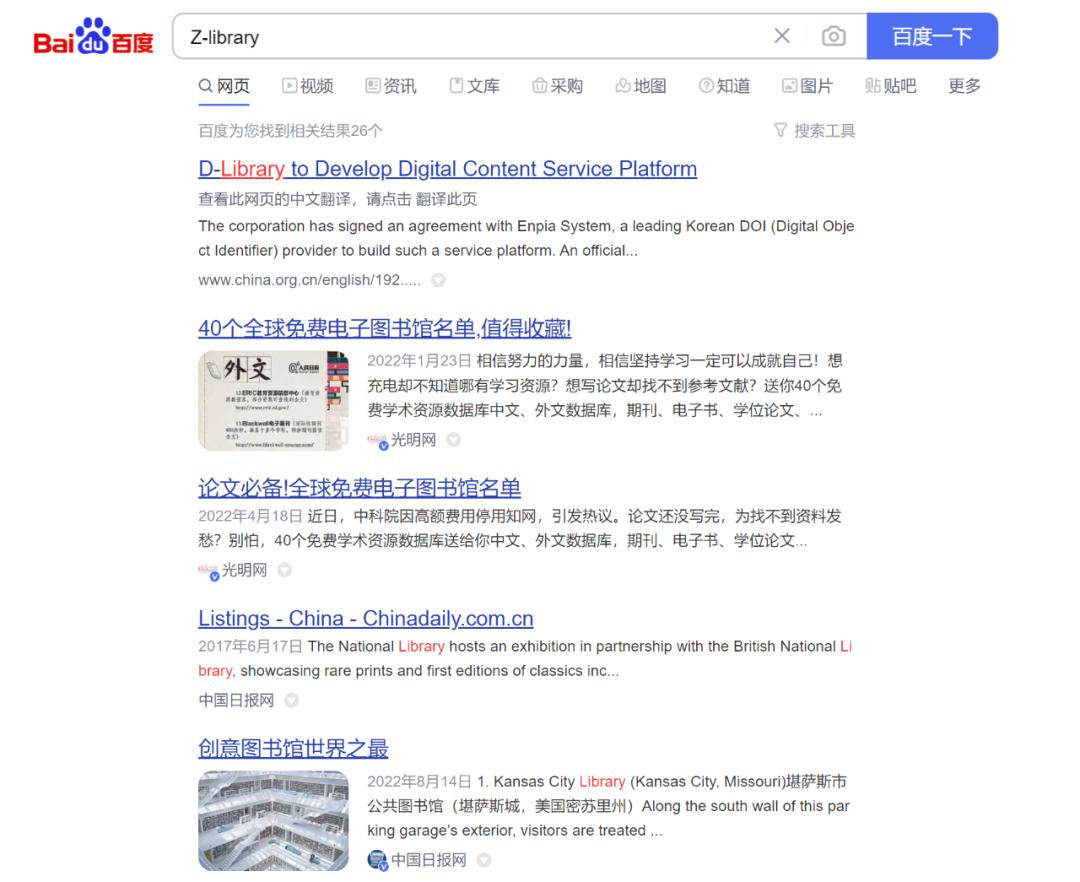Click inside the search input field
The height and width of the screenshot is (882, 1080).
pyautogui.click(x=450, y=36)
